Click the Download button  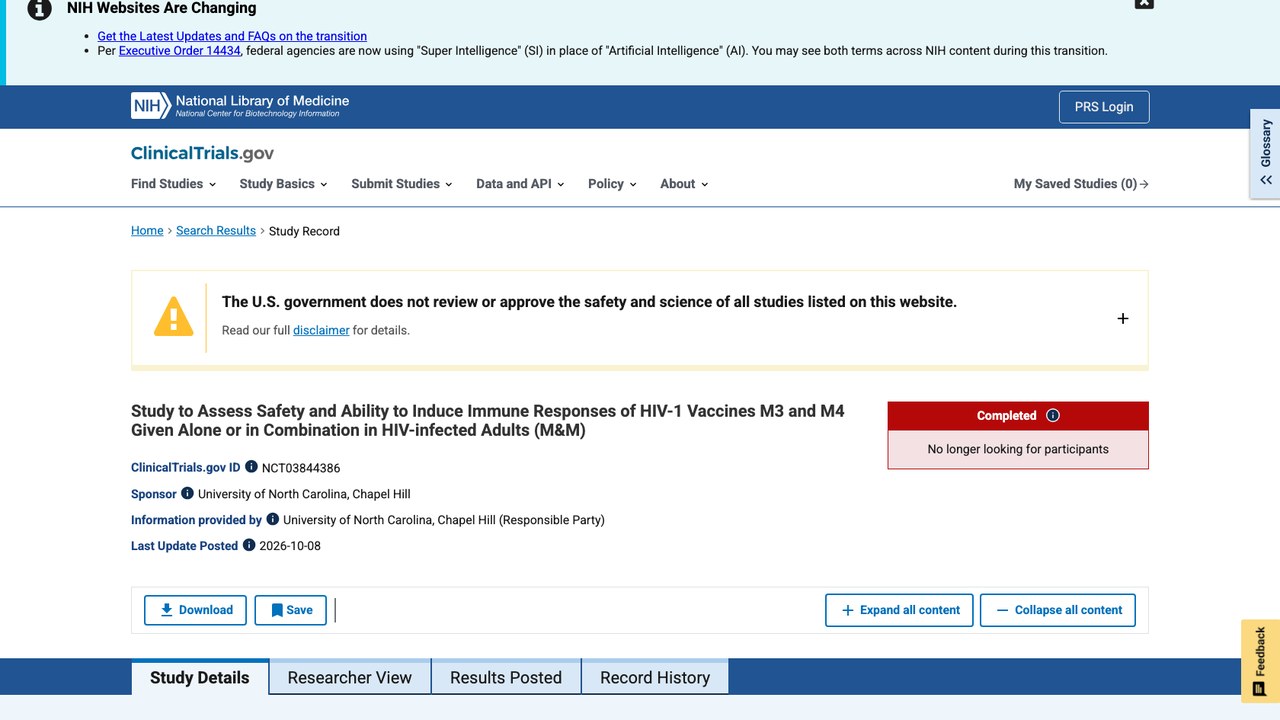(x=196, y=610)
